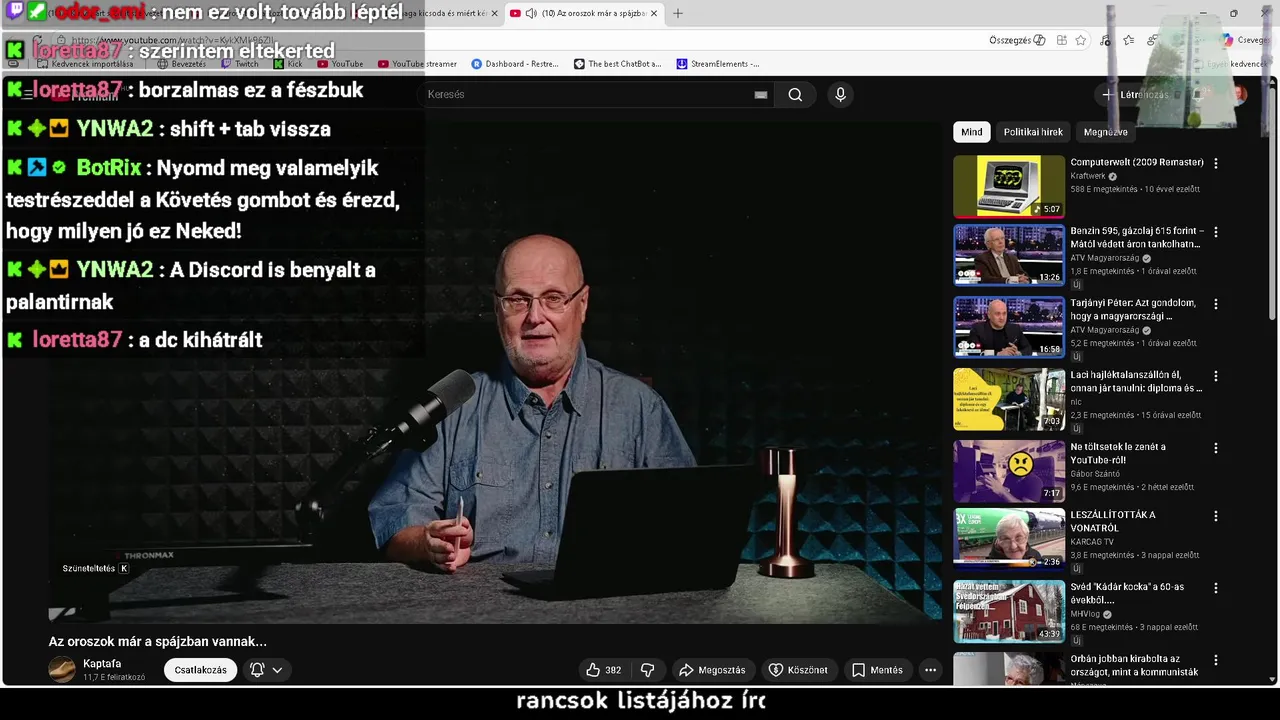Viewport: 1280px width, 720px height.
Task: Open options menu for Benzin 595 video
Action: [1216, 232]
